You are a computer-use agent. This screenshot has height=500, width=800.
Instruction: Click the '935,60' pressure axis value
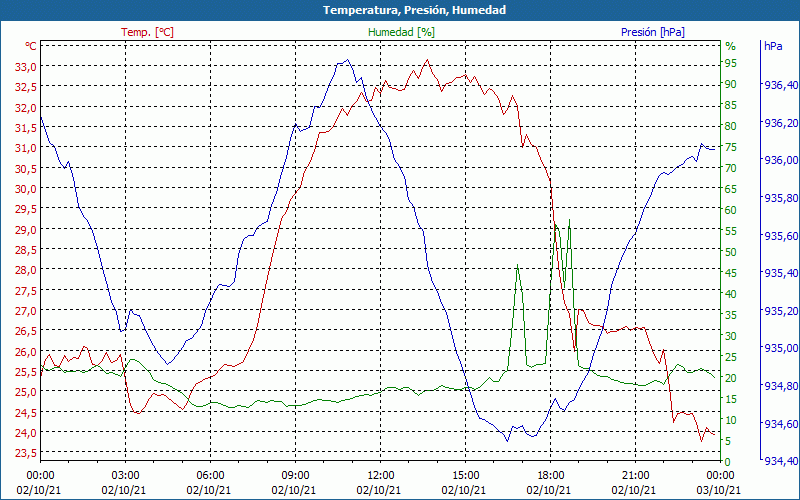(x=781, y=236)
